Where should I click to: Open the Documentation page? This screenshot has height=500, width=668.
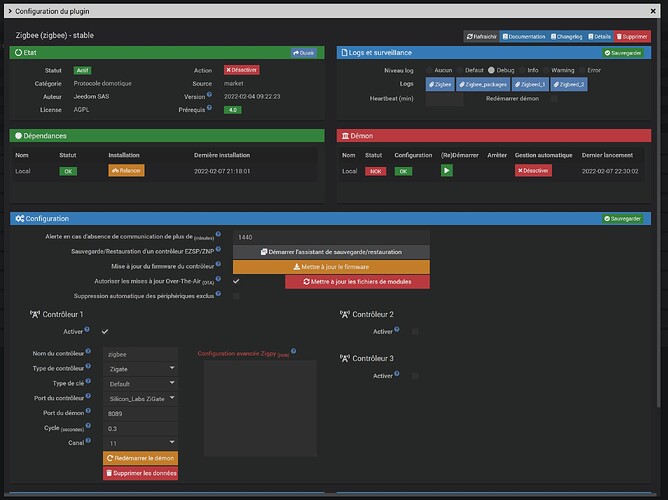[524, 36]
